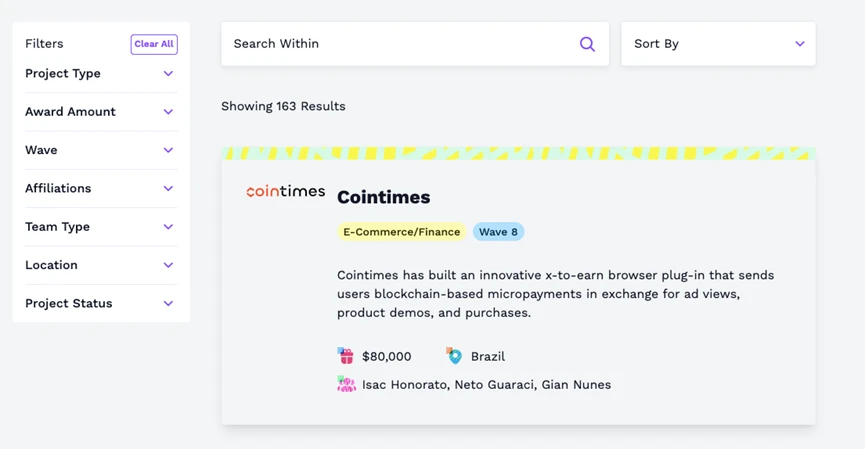Expand the Award Amount filter
Viewport: 865px width, 449px height.
[x=168, y=112]
